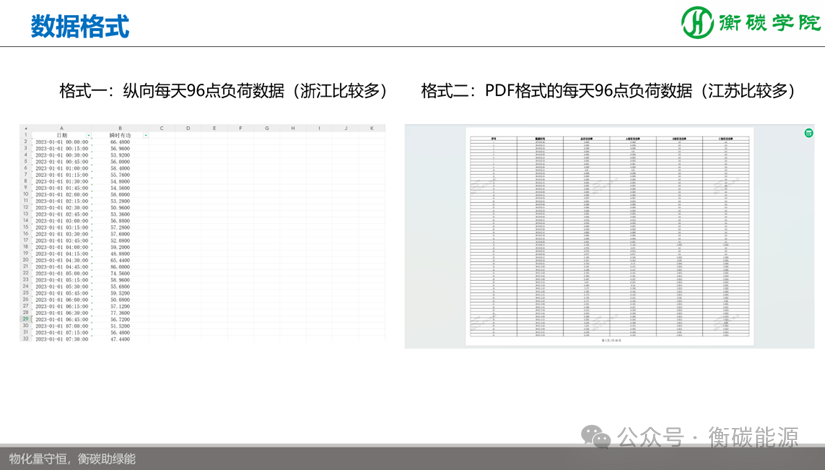Click cell 2023-01-01 01:00:00

point(62,168)
